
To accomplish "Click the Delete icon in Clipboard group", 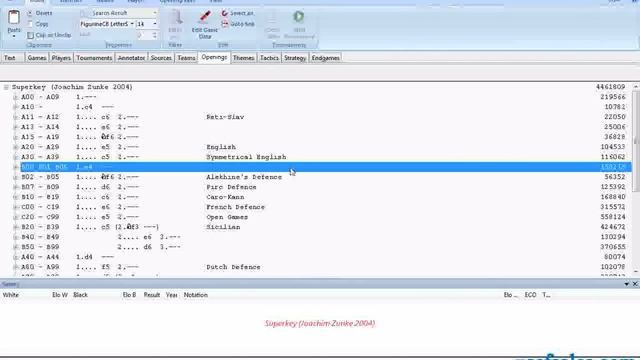I will [x=30, y=13].
